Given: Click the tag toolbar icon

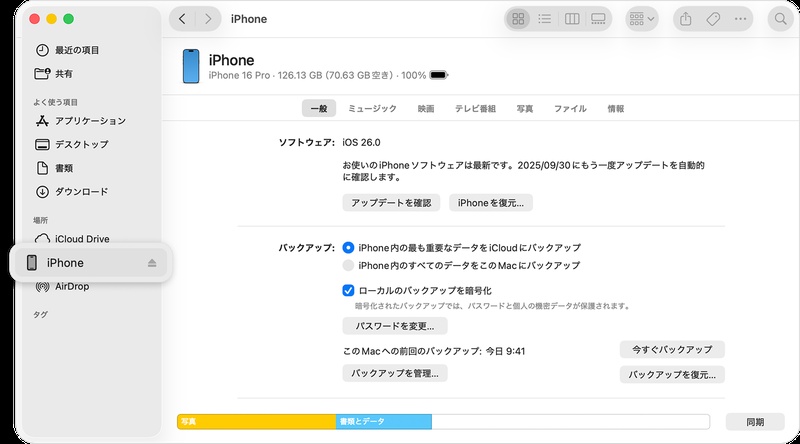Looking at the screenshot, I should pyautogui.click(x=713, y=19).
